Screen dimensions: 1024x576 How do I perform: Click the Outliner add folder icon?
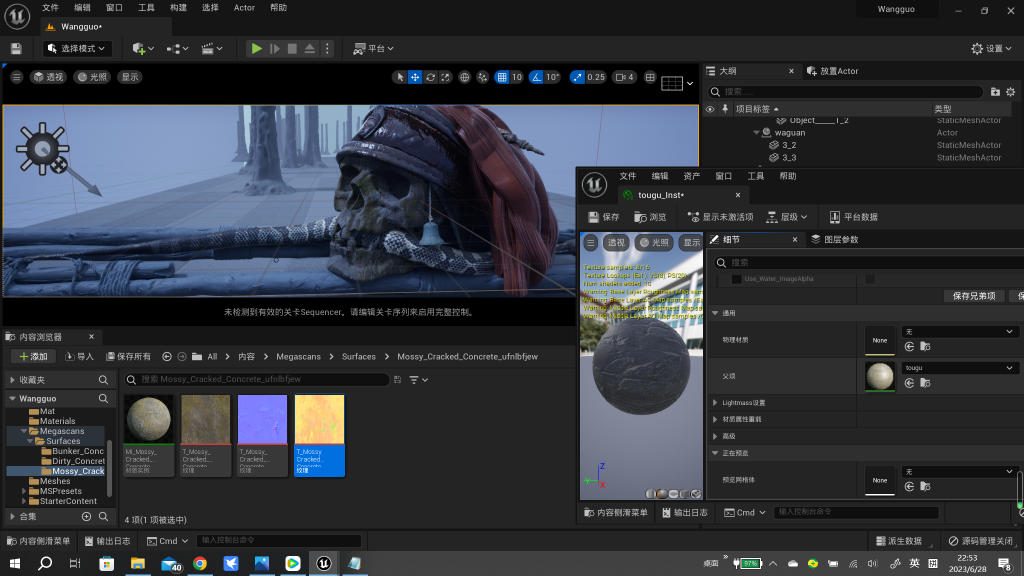(x=995, y=92)
